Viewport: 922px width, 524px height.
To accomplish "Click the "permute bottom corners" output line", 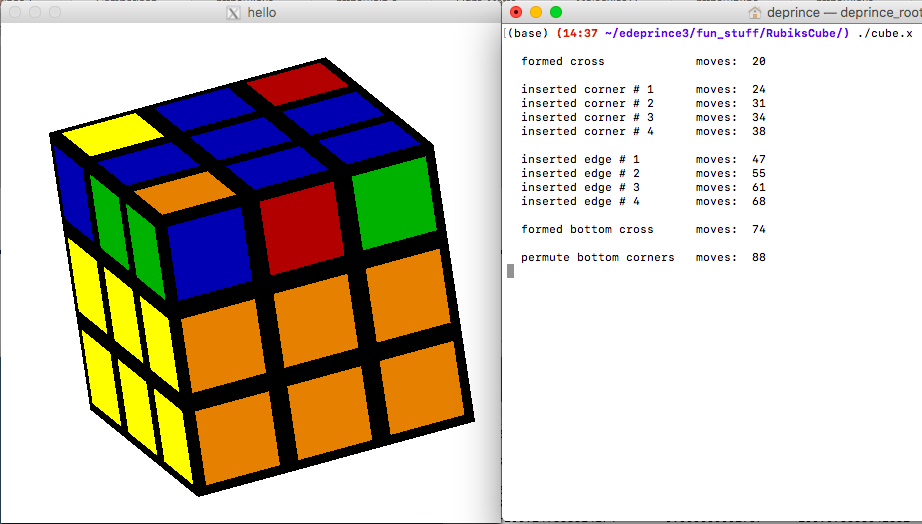I will pos(597,257).
